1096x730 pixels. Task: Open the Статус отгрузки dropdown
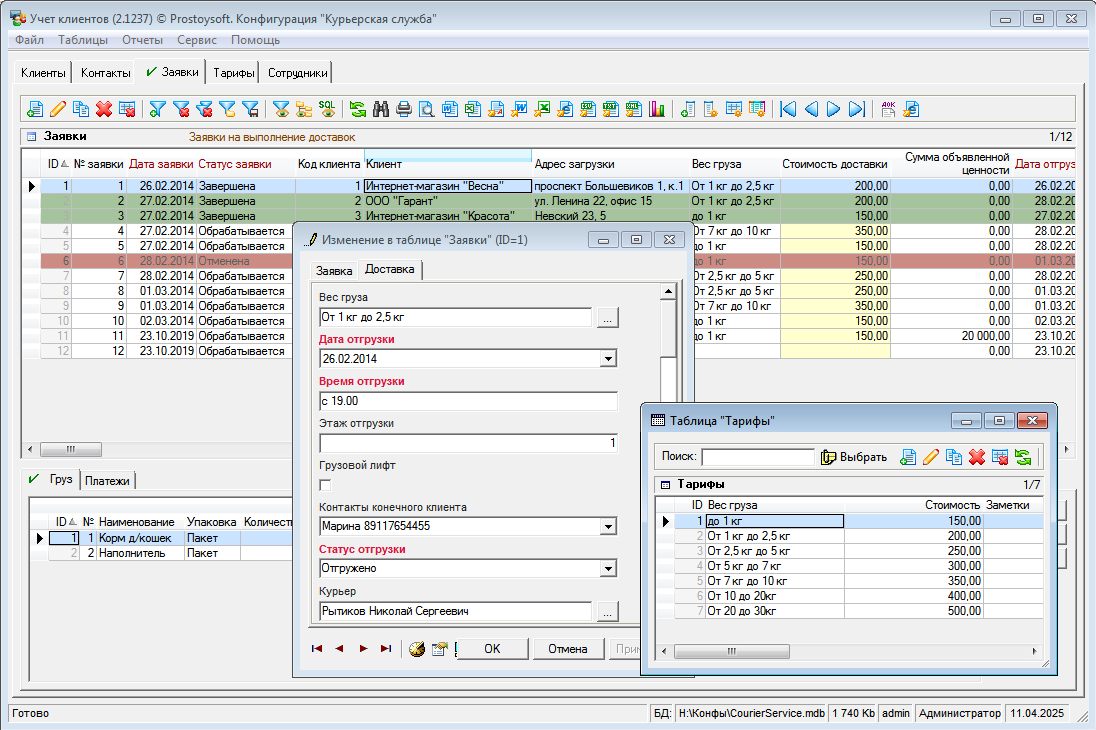click(609, 568)
